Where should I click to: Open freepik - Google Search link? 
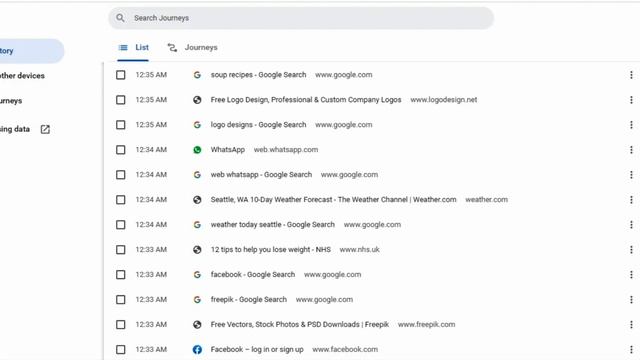[x=249, y=300]
